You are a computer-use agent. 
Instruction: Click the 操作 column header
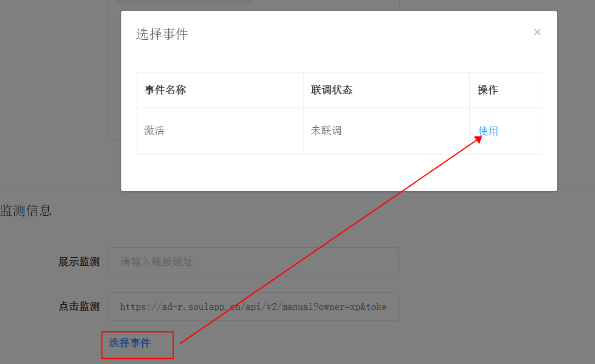tap(506, 90)
